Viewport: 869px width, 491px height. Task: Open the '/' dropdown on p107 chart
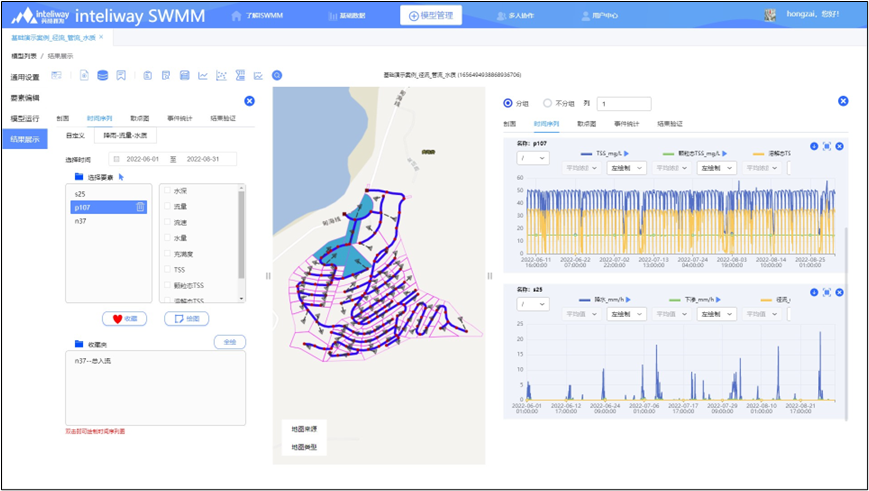[x=532, y=158]
